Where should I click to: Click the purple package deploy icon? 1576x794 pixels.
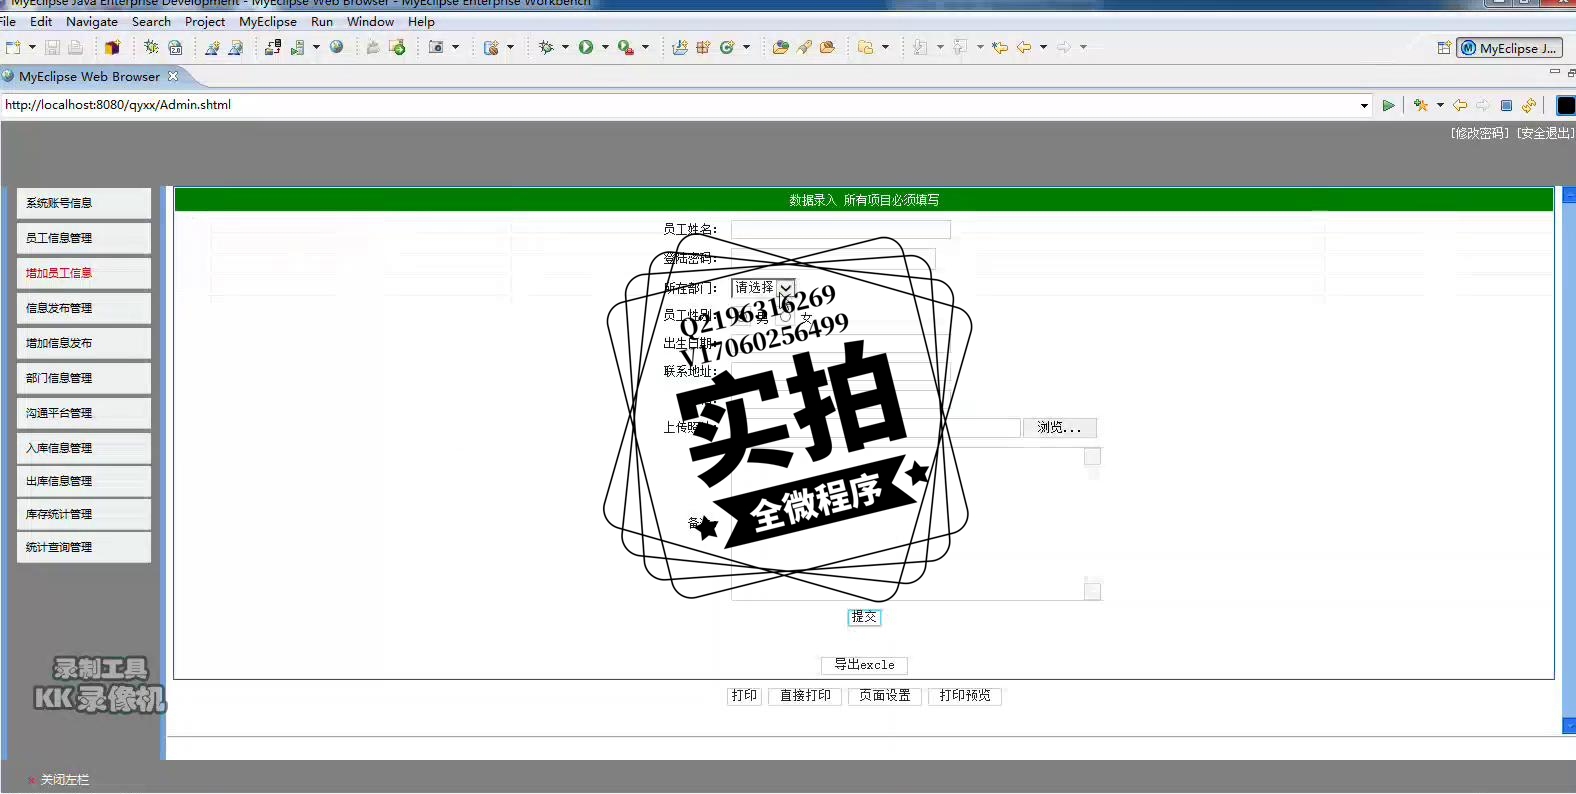112,47
